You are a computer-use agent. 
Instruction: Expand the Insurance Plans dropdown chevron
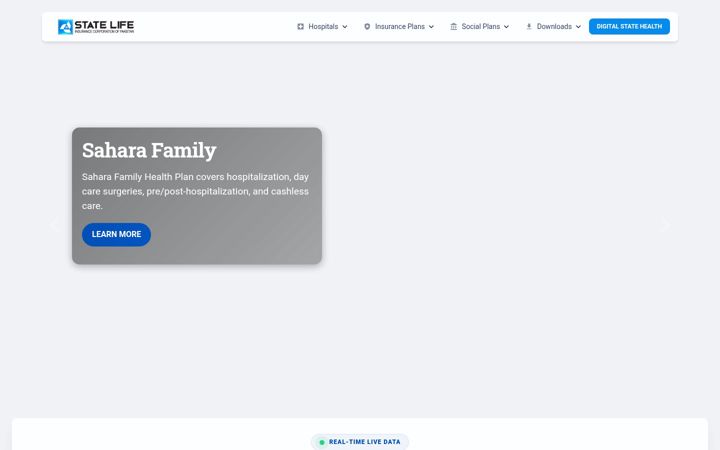tap(431, 27)
